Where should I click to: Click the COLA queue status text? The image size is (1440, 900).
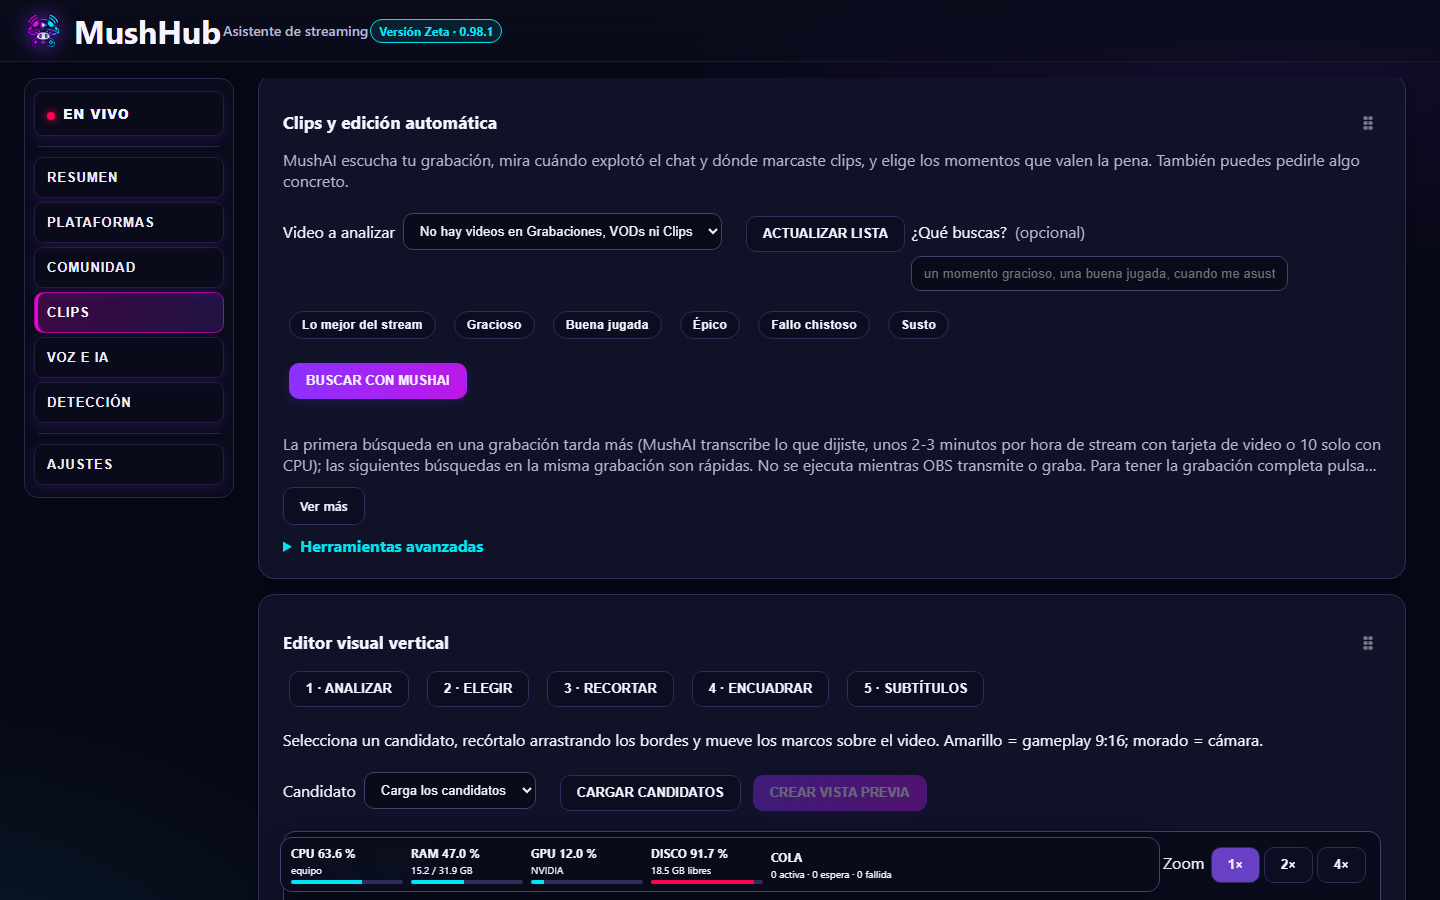click(831, 866)
